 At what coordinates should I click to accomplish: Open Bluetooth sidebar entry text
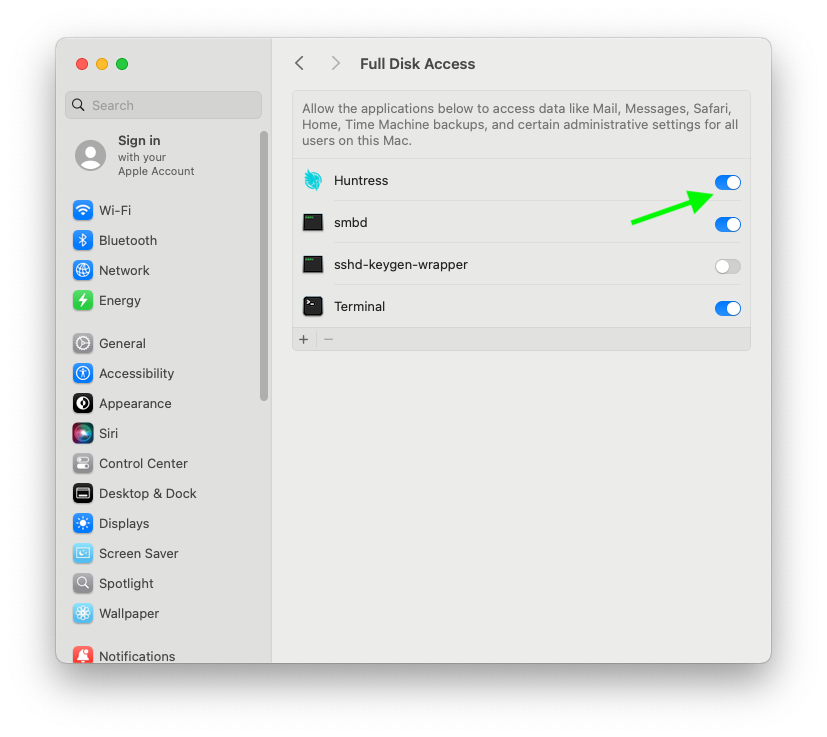[x=128, y=241]
